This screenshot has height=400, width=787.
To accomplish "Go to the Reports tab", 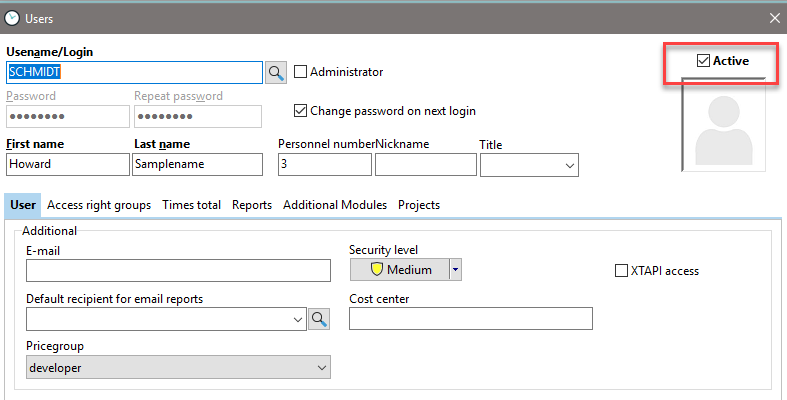I will click(x=252, y=205).
